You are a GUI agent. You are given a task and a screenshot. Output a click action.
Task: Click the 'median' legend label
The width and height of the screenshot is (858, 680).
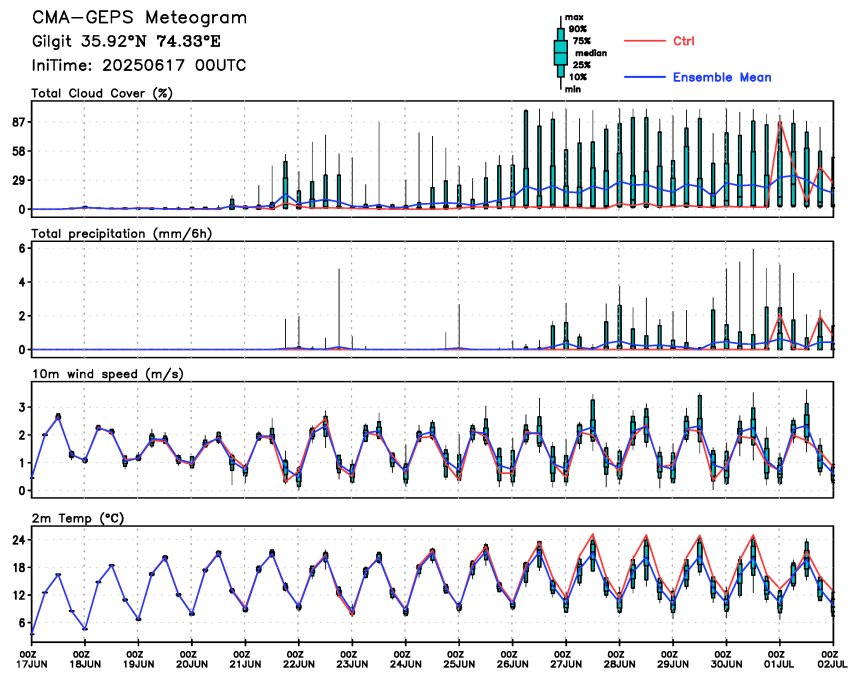coord(591,53)
